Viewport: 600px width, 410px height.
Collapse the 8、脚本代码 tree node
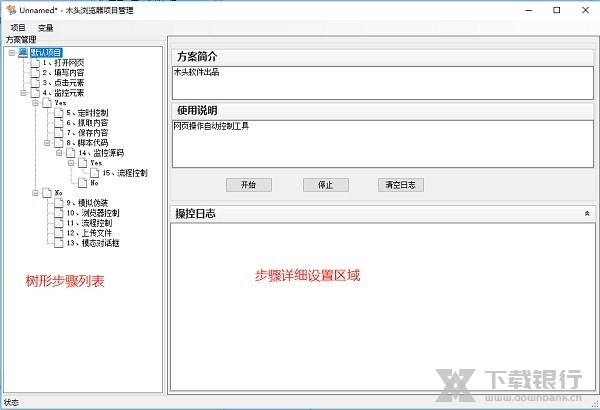46,143
